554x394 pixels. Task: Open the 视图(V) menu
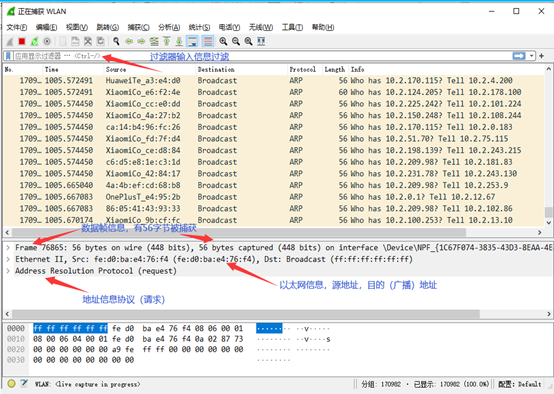point(77,27)
